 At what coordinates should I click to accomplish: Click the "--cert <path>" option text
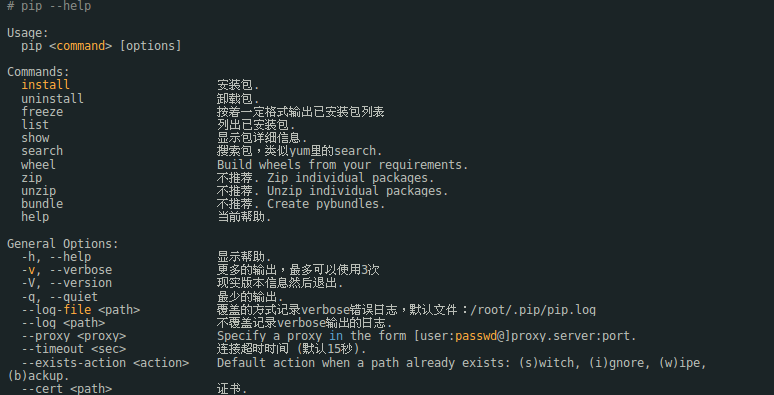pos(67,389)
